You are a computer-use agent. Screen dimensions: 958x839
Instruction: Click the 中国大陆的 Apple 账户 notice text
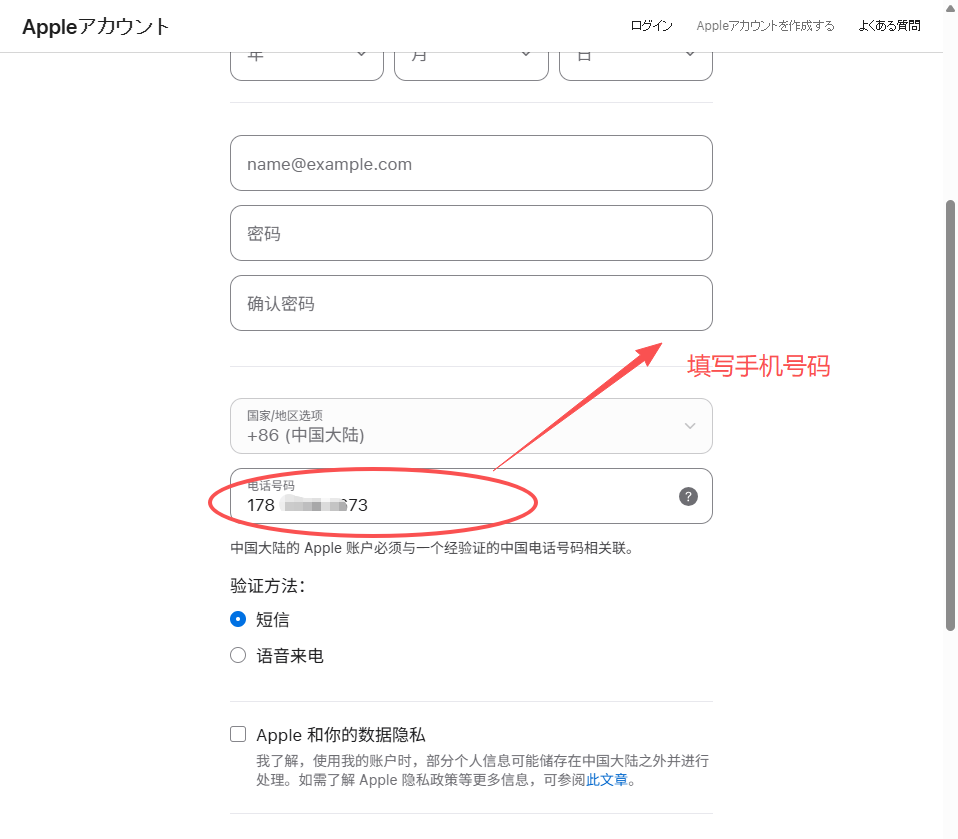point(432,548)
